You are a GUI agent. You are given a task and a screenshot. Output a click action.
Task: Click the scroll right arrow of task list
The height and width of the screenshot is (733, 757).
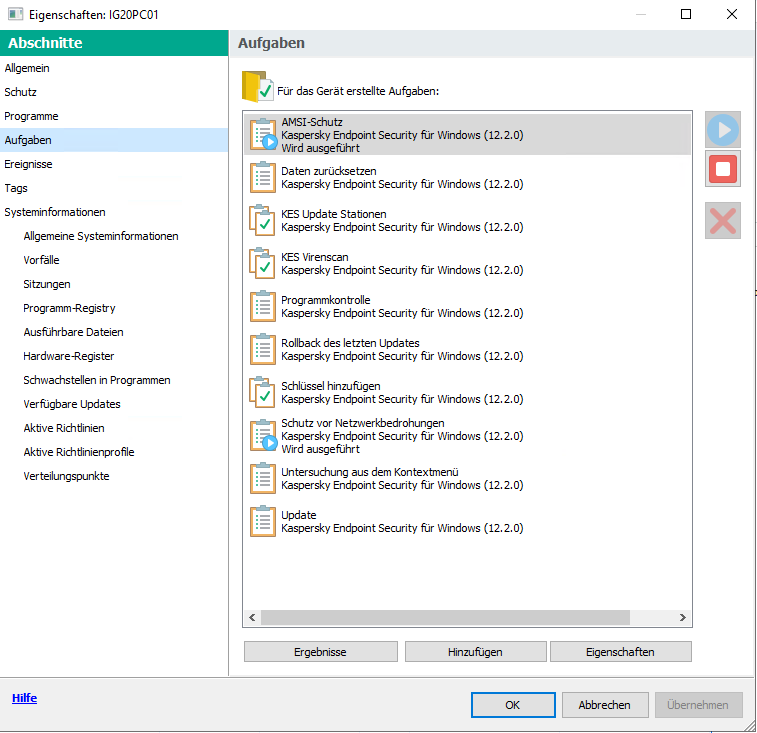683,617
